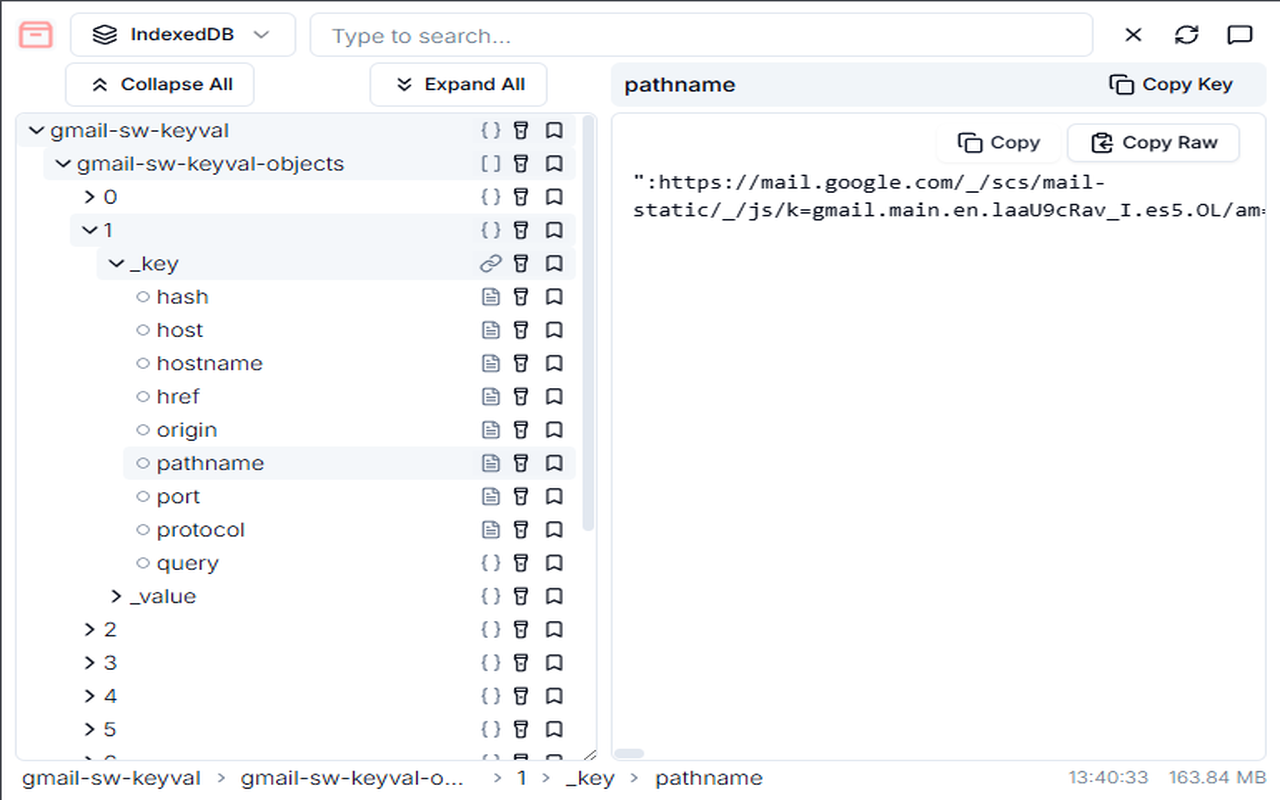
Task: Bookmark object 1 in the tree
Action: tap(554, 229)
